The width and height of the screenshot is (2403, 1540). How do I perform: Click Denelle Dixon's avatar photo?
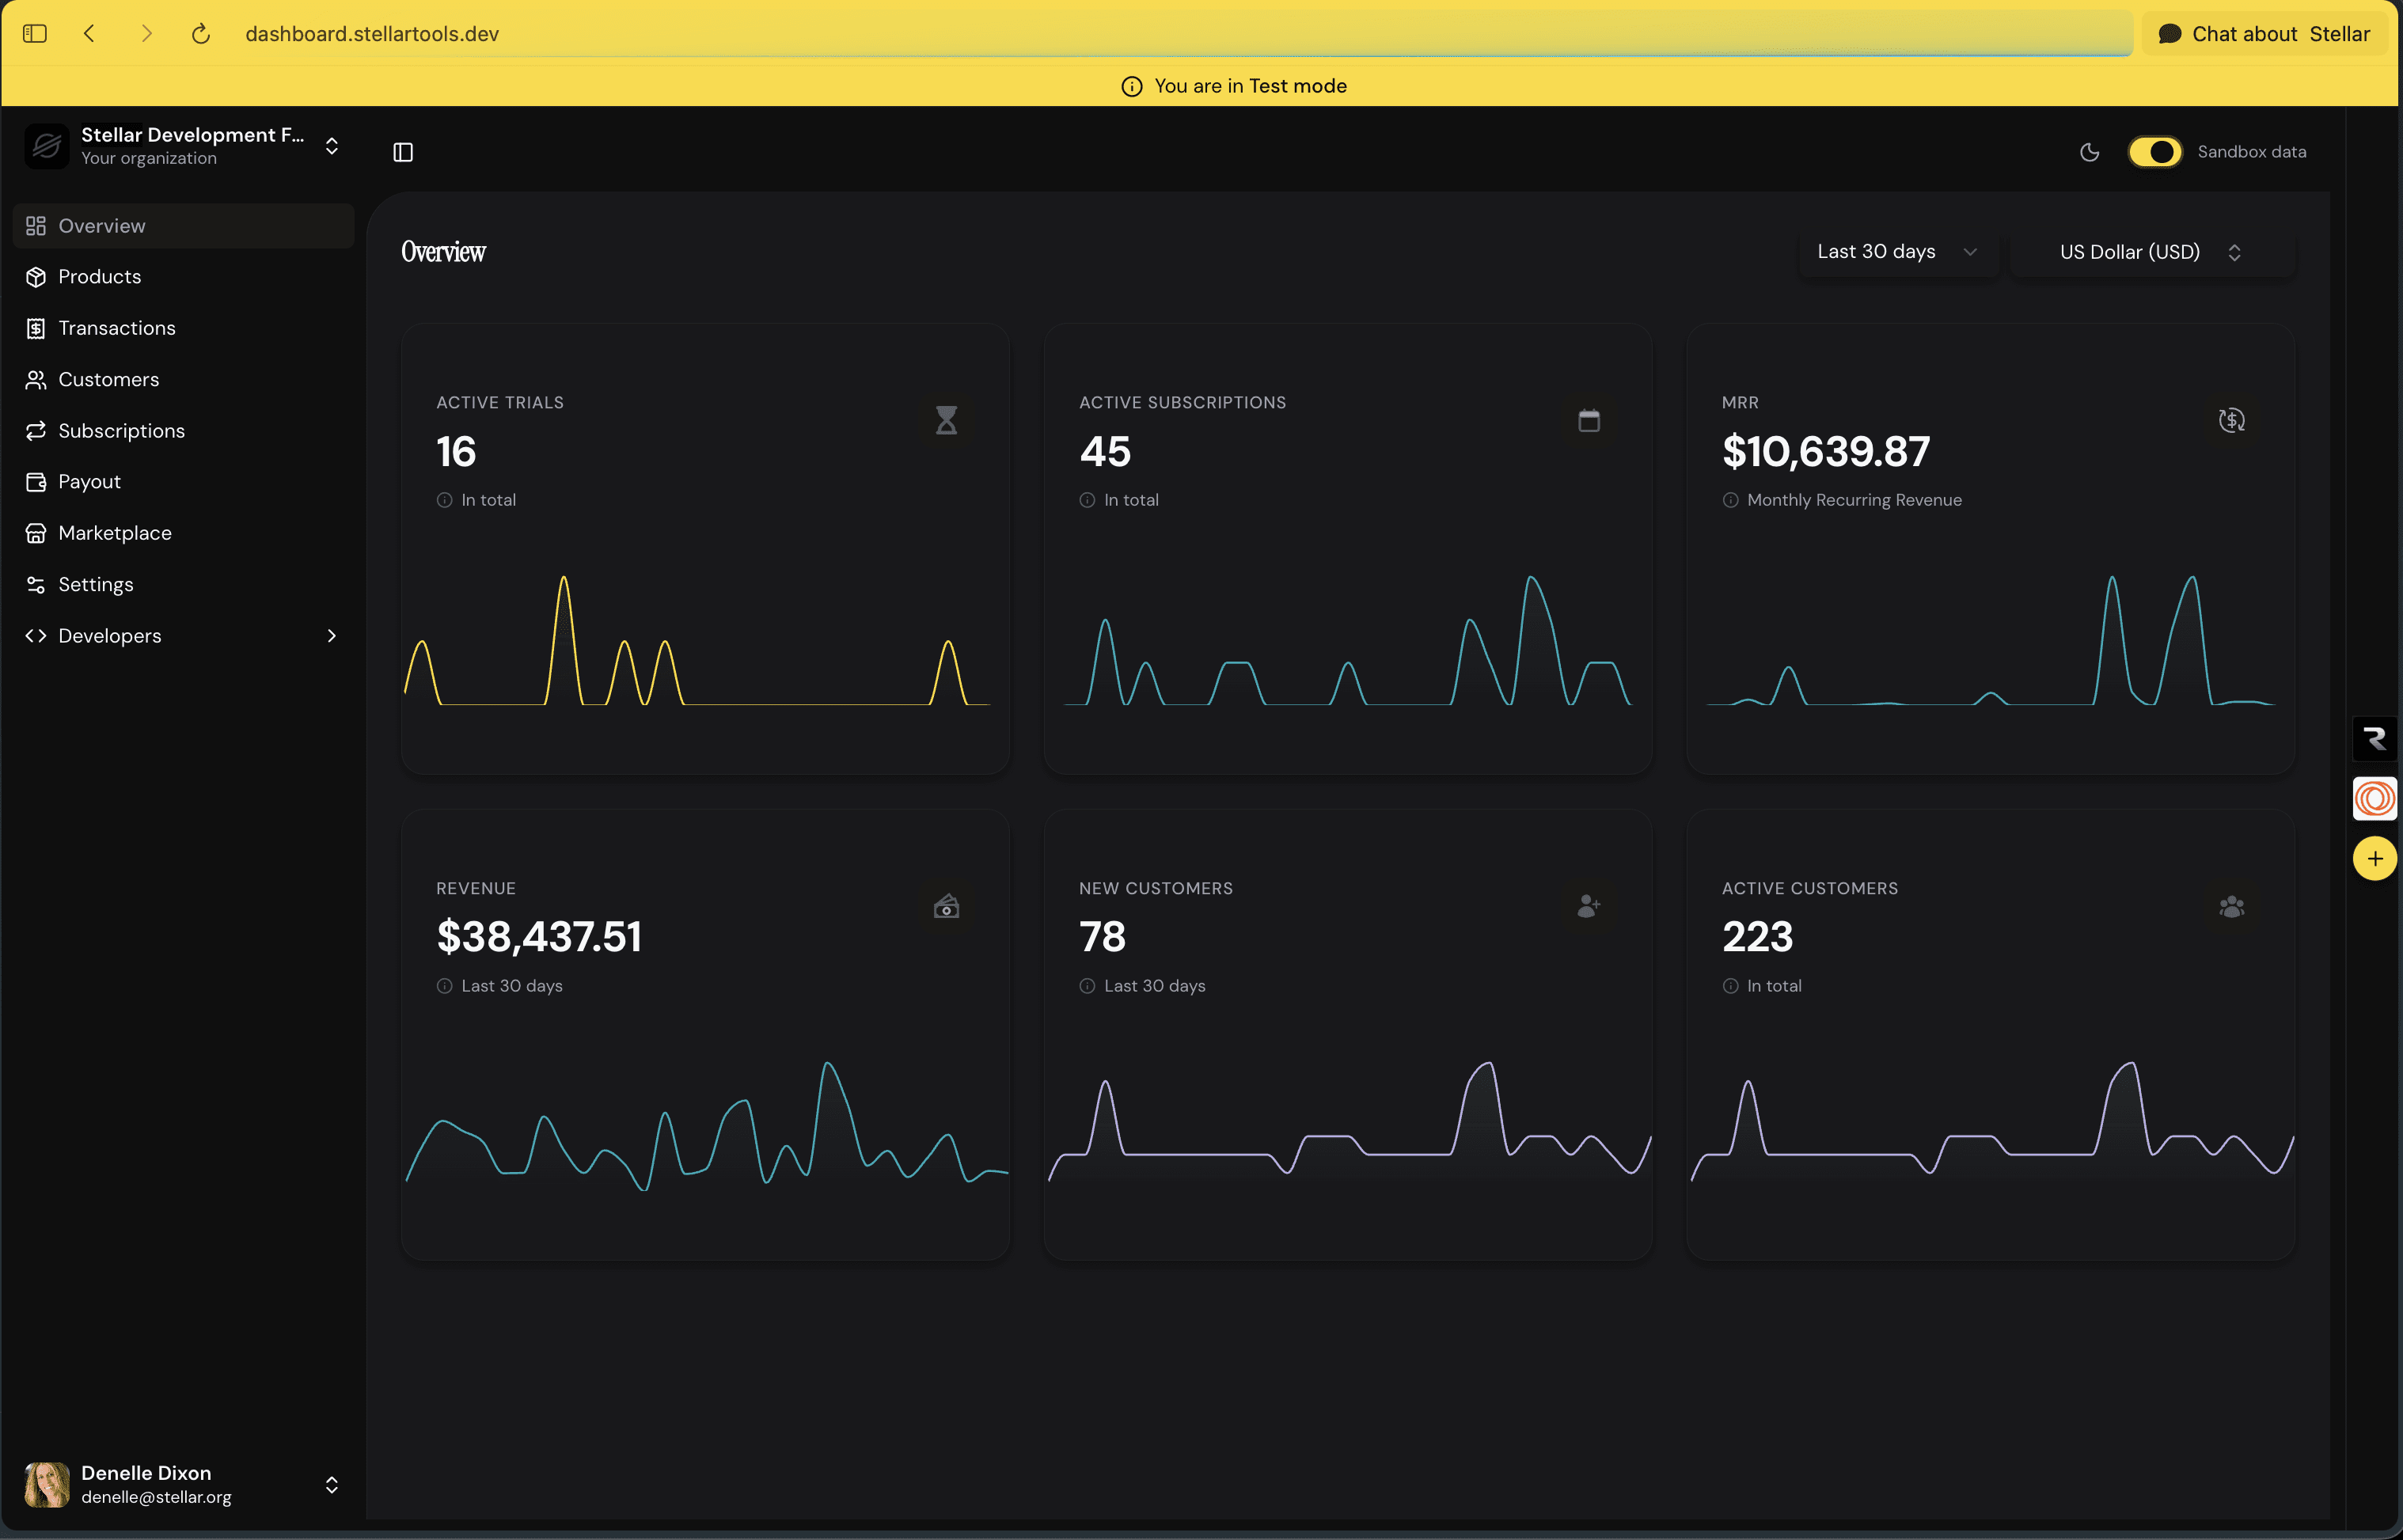[47, 1485]
